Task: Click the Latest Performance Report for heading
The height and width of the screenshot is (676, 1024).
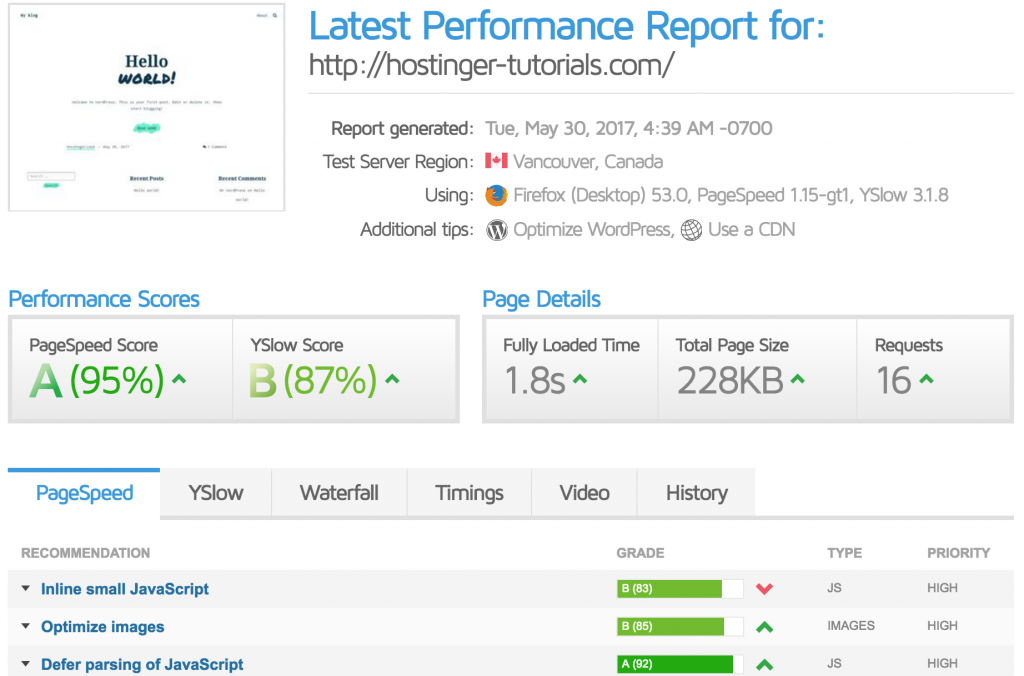Action: [x=567, y=26]
